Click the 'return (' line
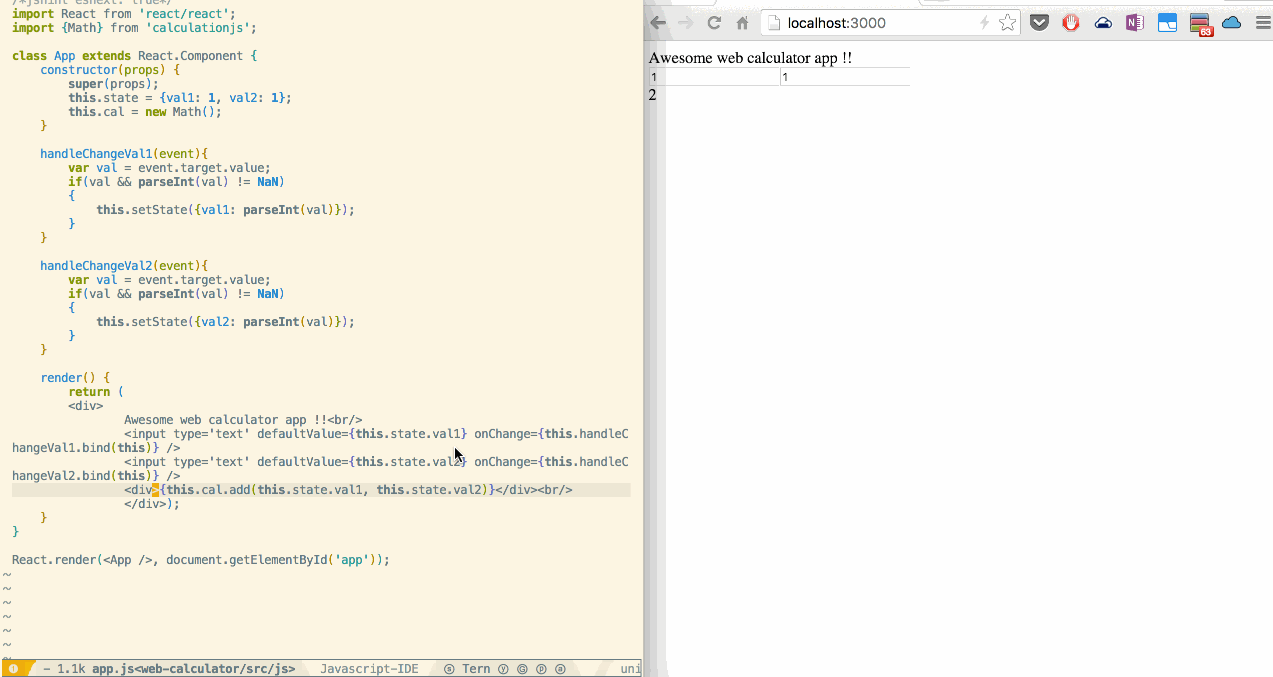The width and height of the screenshot is (1273, 677). 96,392
